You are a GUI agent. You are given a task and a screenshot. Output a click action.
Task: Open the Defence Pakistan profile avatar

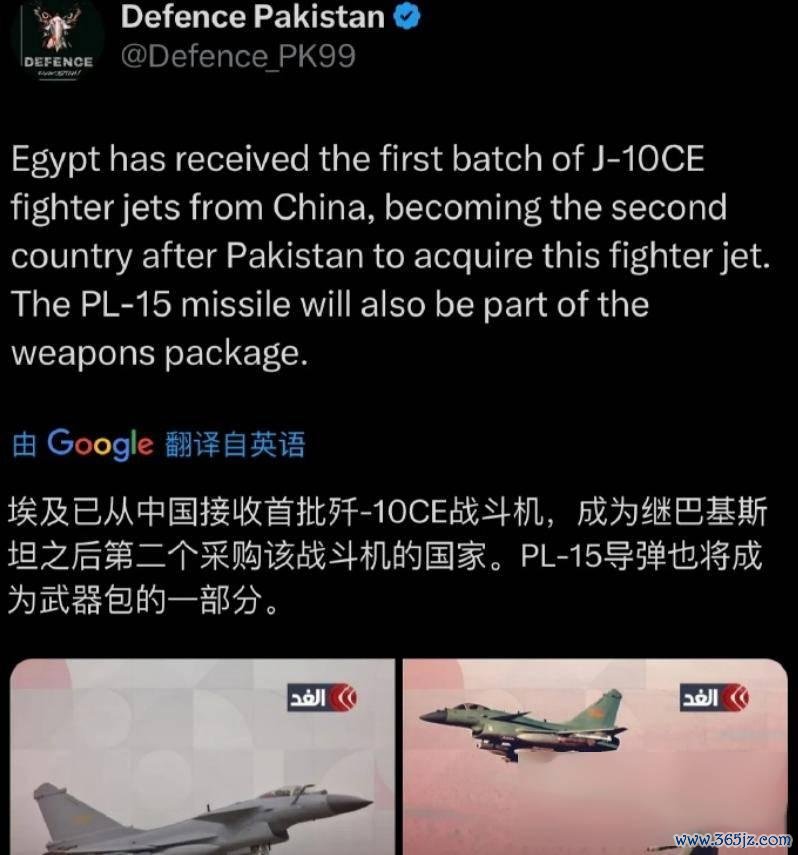[x=57, y=43]
